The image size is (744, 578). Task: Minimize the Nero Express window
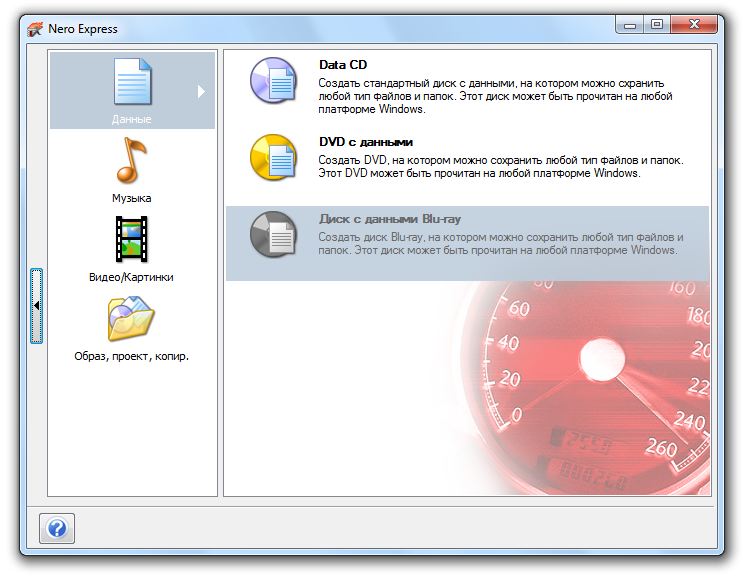[x=630, y=25]
